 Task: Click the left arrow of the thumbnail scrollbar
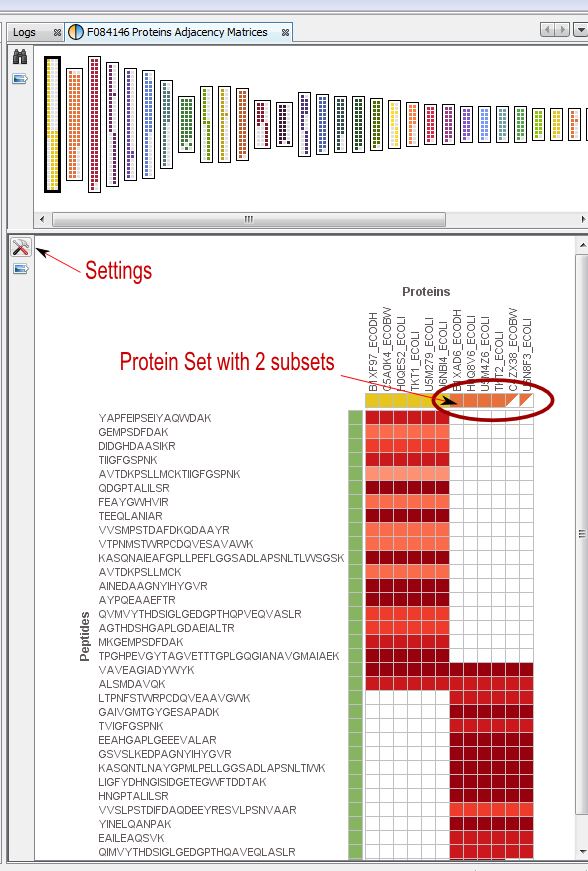(x=42, y=219)
